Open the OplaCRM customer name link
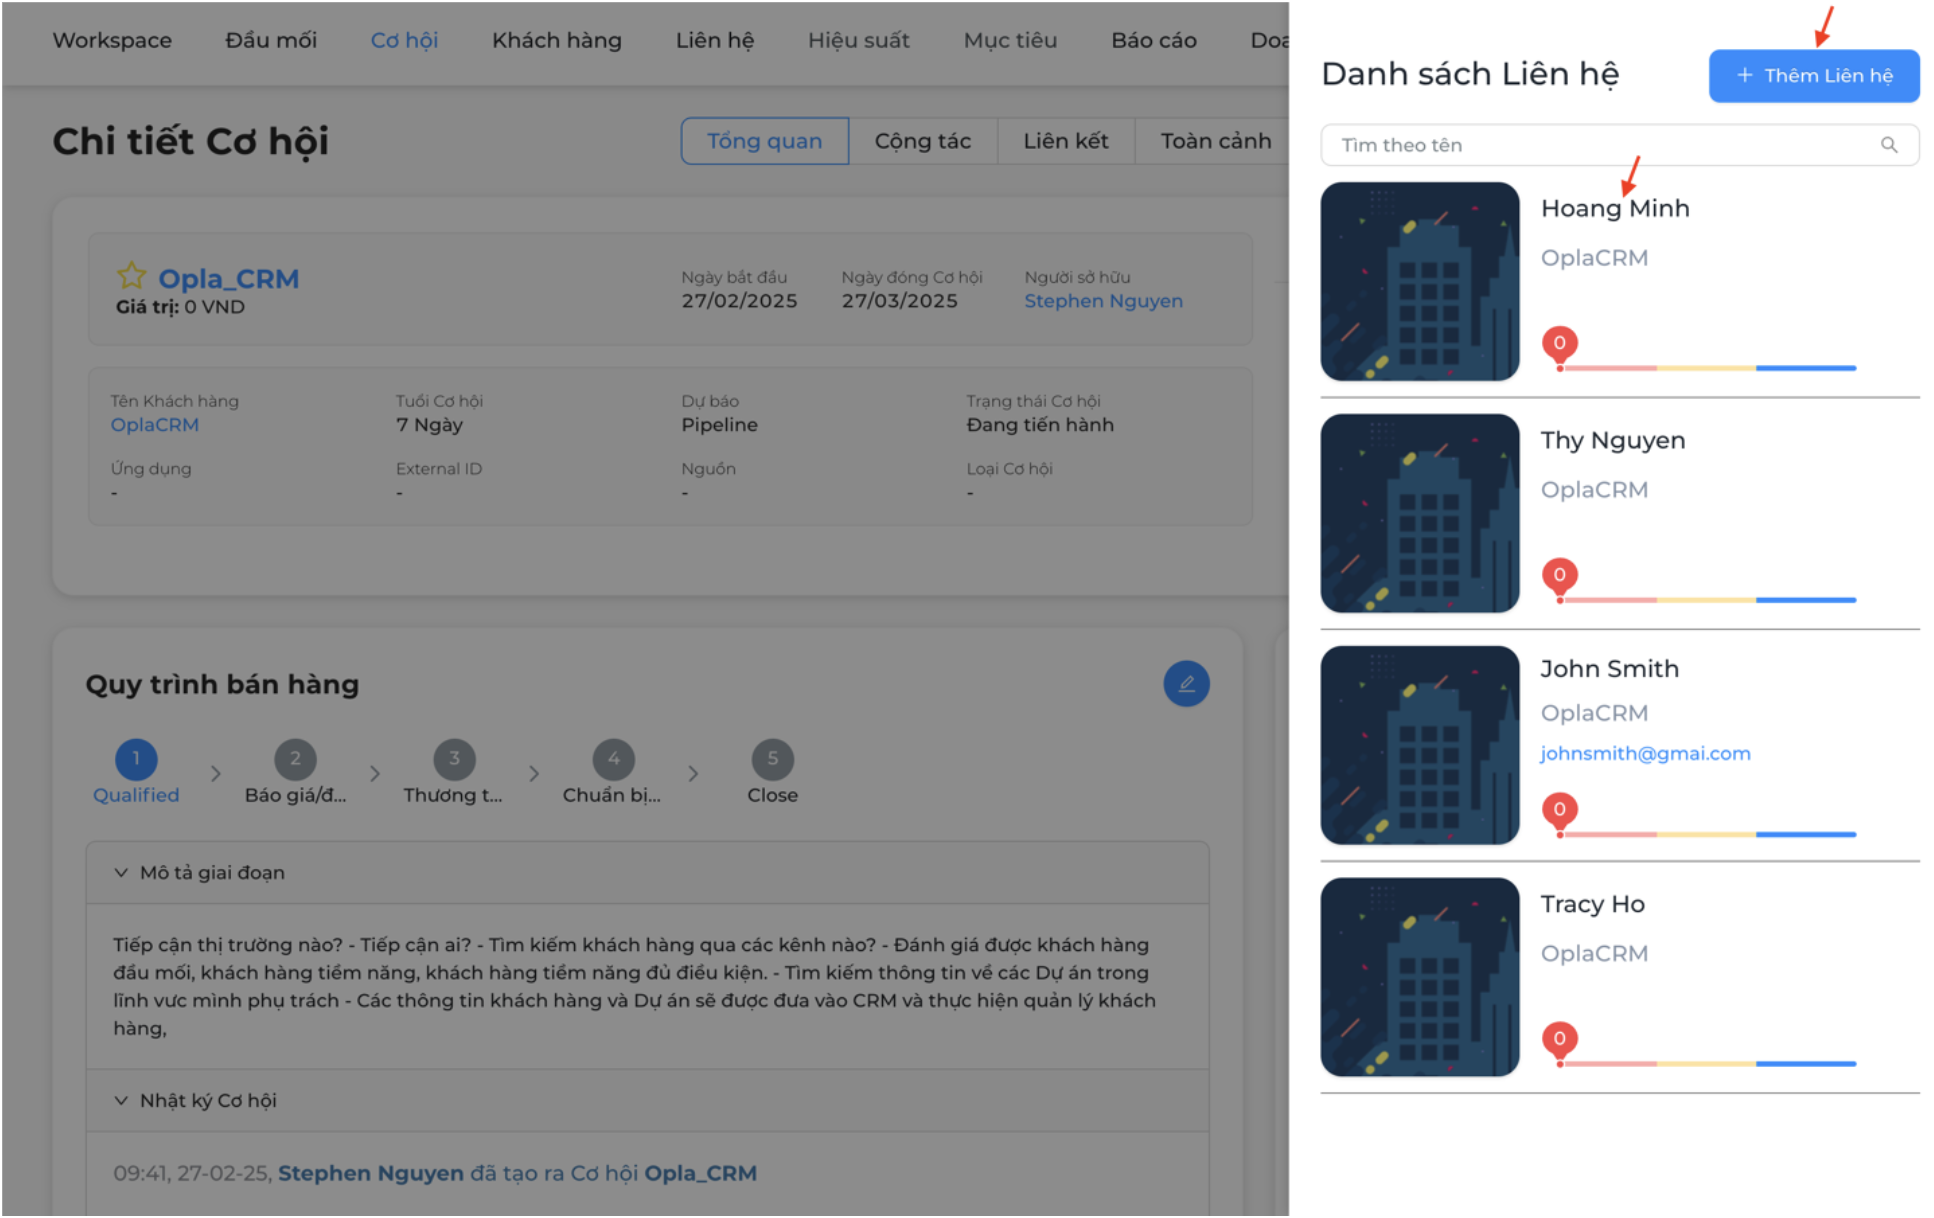Viewport: 1934px width, 1218px height. click(x=155, y=425)
